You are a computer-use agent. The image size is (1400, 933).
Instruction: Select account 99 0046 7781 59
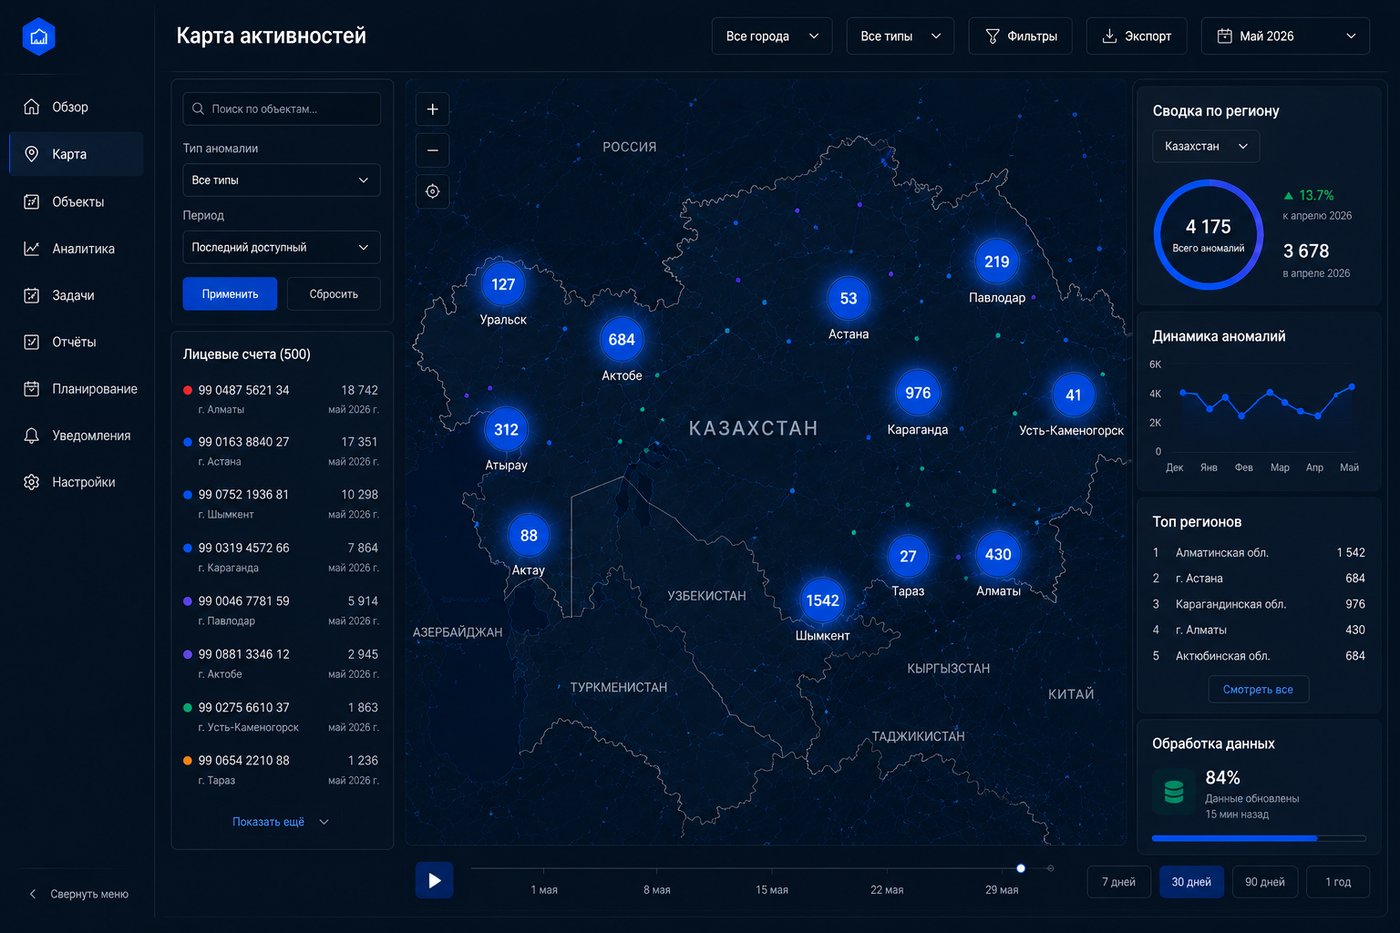click(281, 610)
